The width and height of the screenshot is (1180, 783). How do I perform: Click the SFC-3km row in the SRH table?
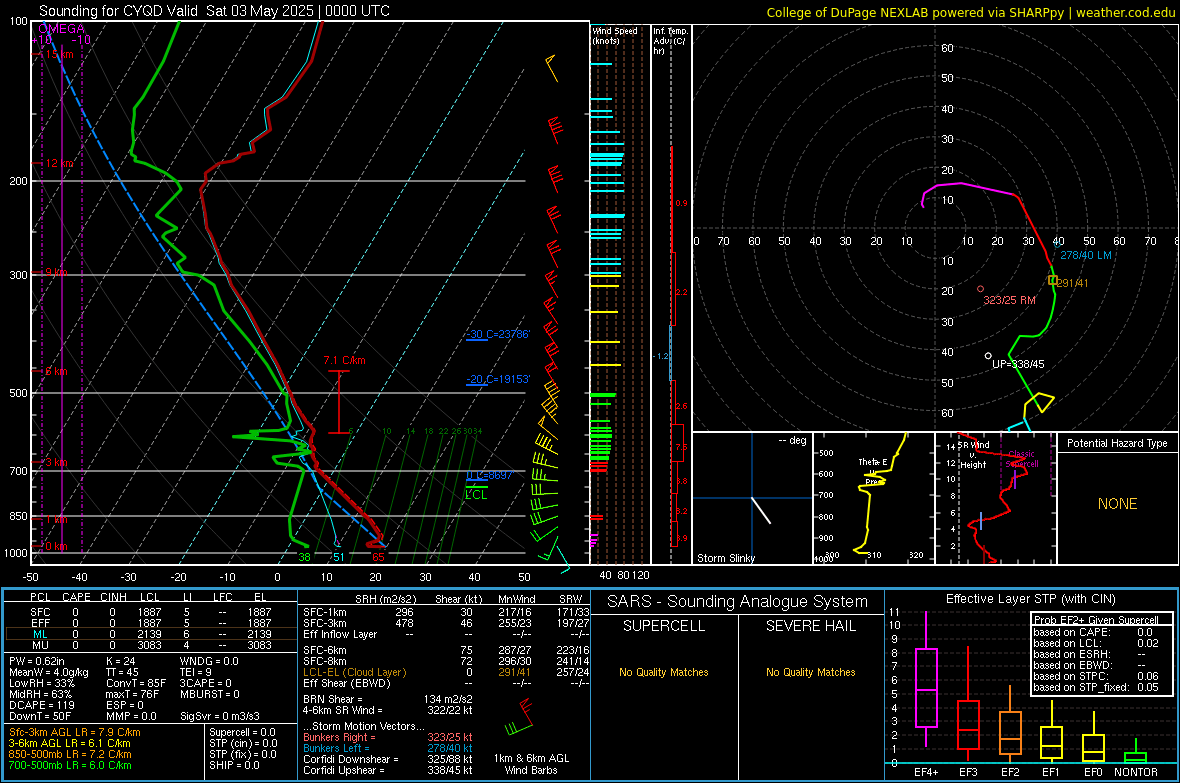[x=446, y=623]
